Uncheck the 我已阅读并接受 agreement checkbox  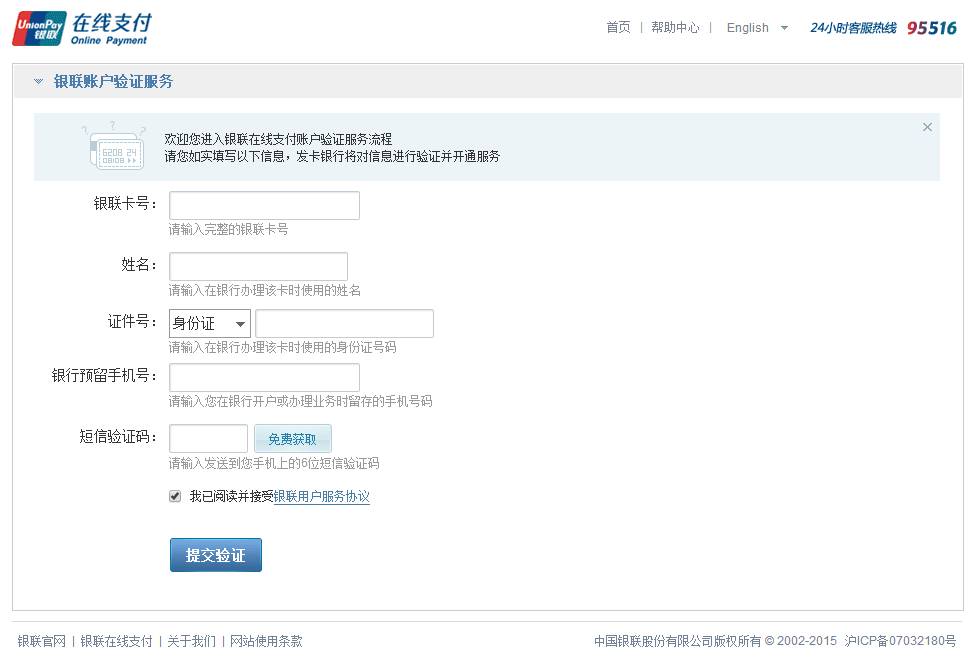point(175,496)
